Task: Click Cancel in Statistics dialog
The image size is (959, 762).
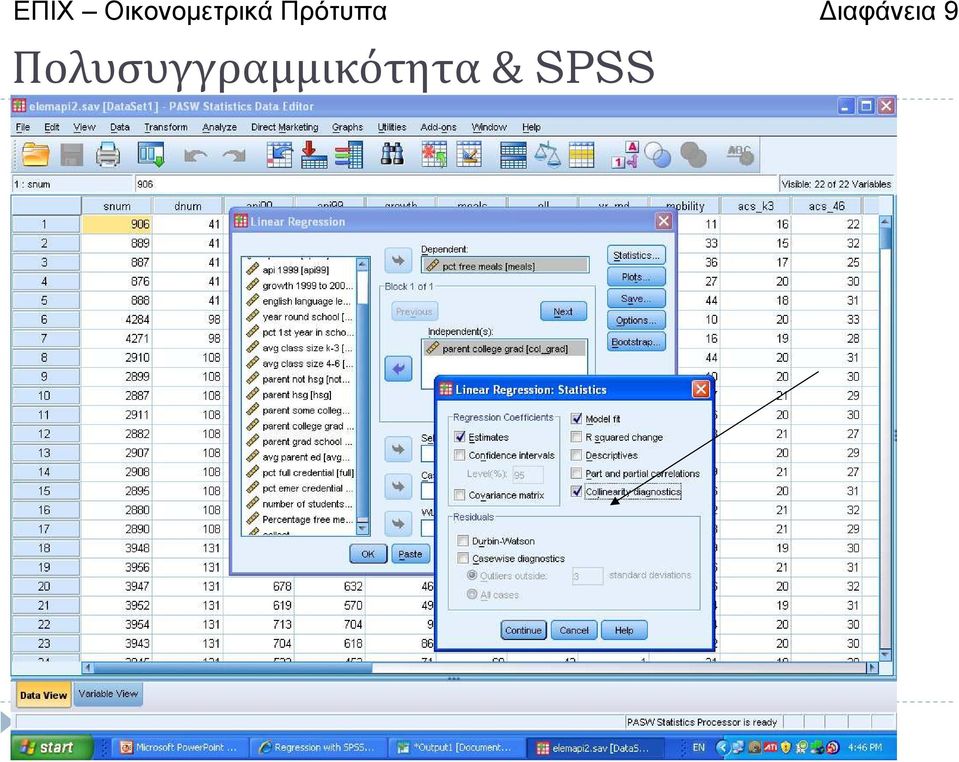Action: (574, 630)
